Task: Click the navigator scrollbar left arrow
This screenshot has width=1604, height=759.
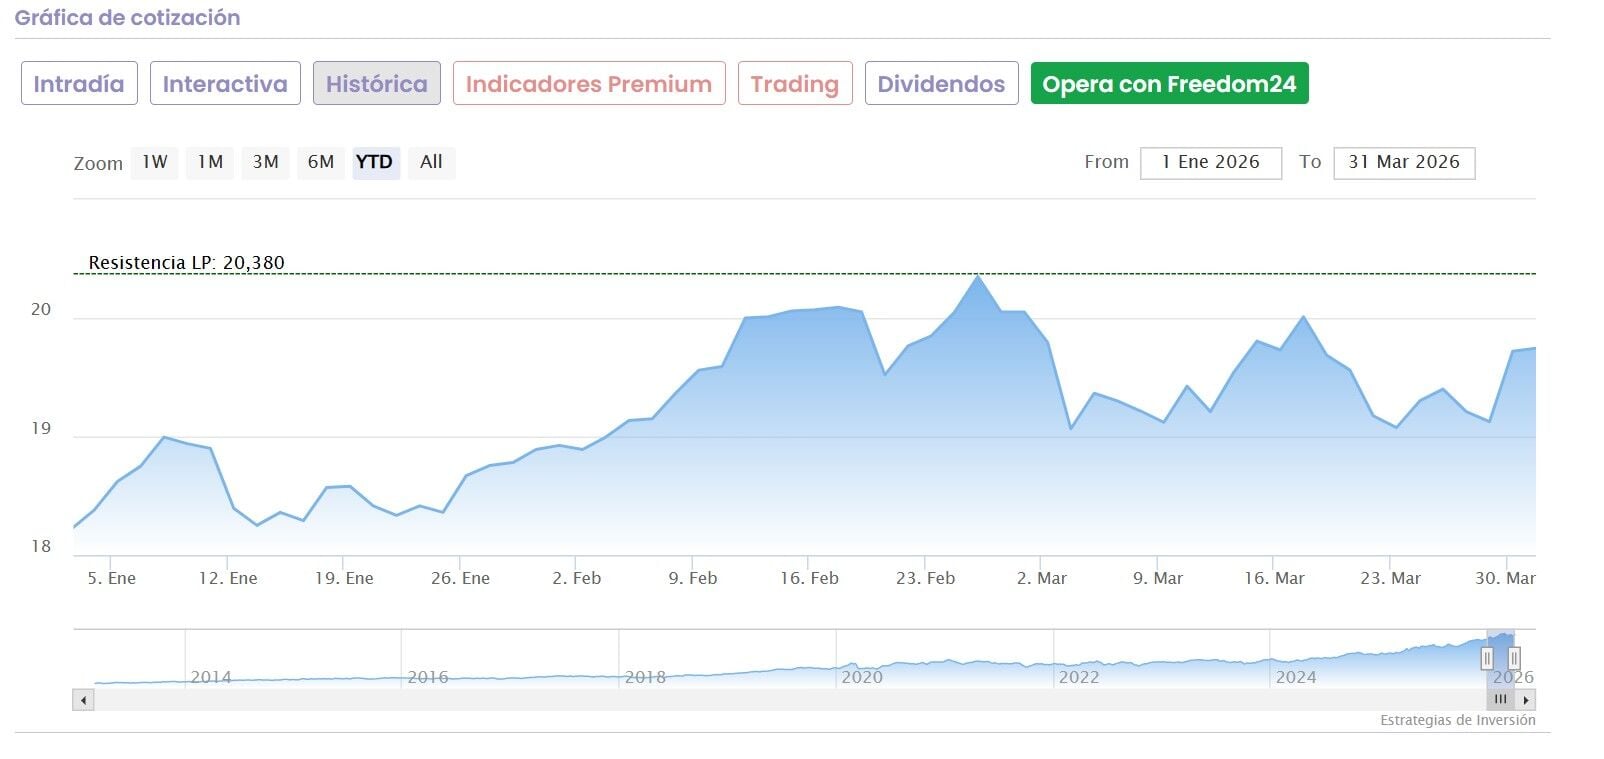Action: tap(83, 701)
